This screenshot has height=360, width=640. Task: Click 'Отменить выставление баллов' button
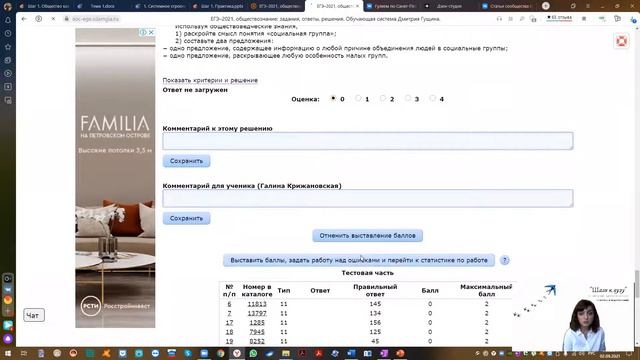click(x=367, y=236)
